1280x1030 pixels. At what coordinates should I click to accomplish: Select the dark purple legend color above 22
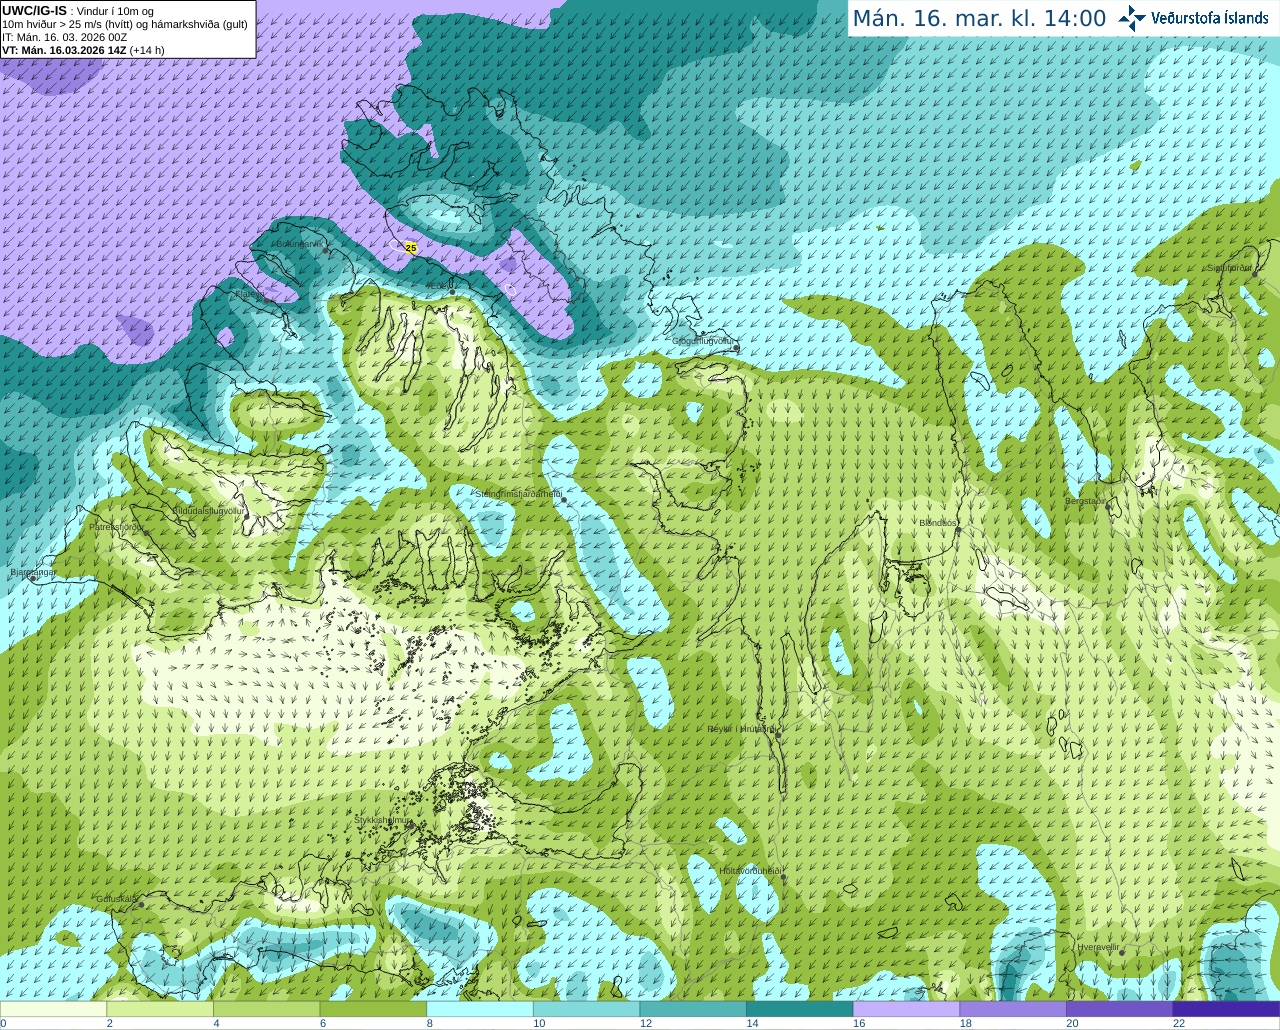pyautogui.click(x=1226, y=1009)
